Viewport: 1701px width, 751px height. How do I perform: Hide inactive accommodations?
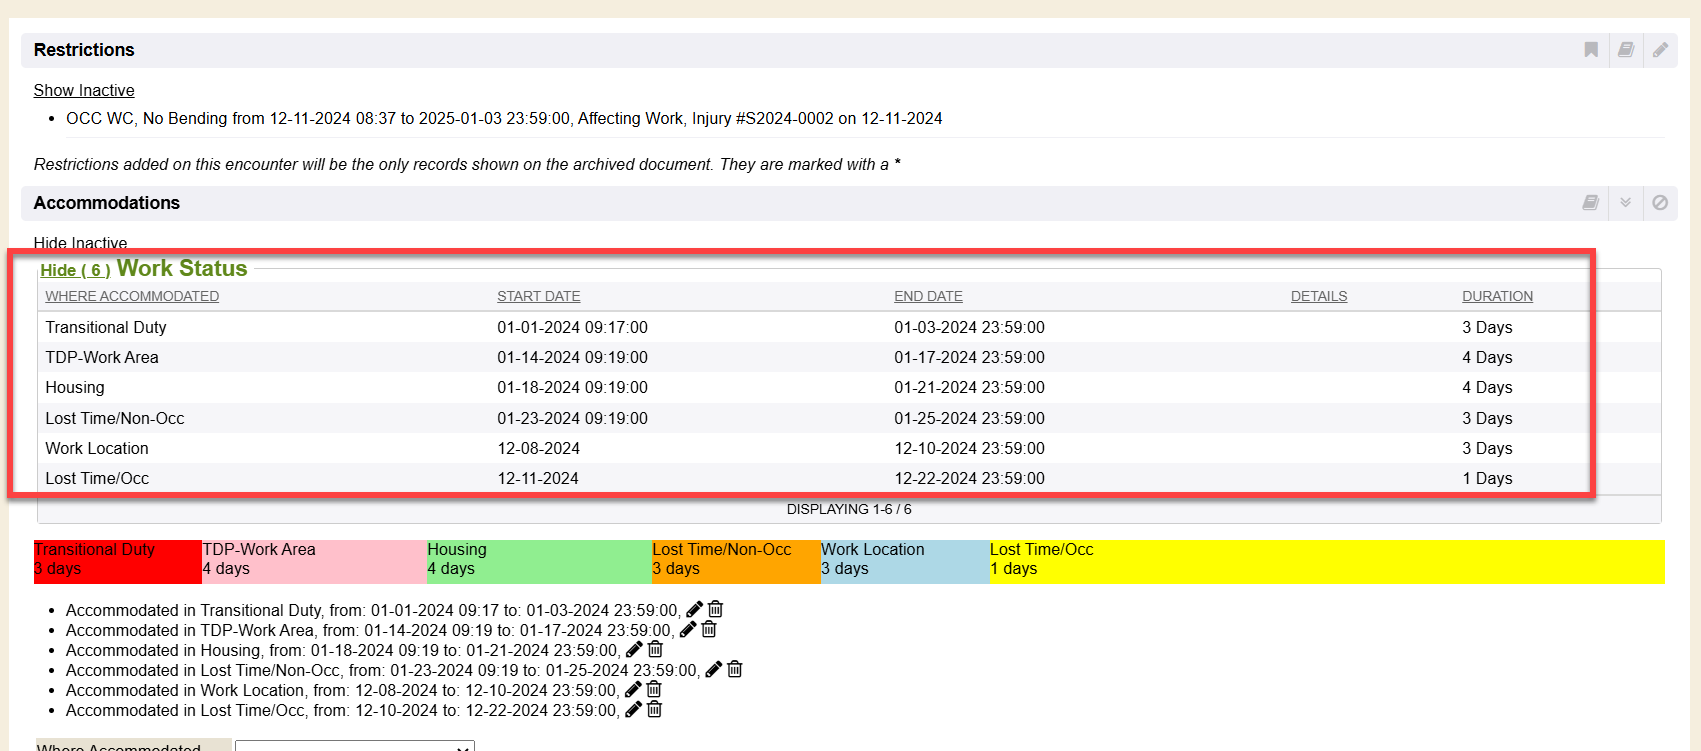tap(80, 243)
